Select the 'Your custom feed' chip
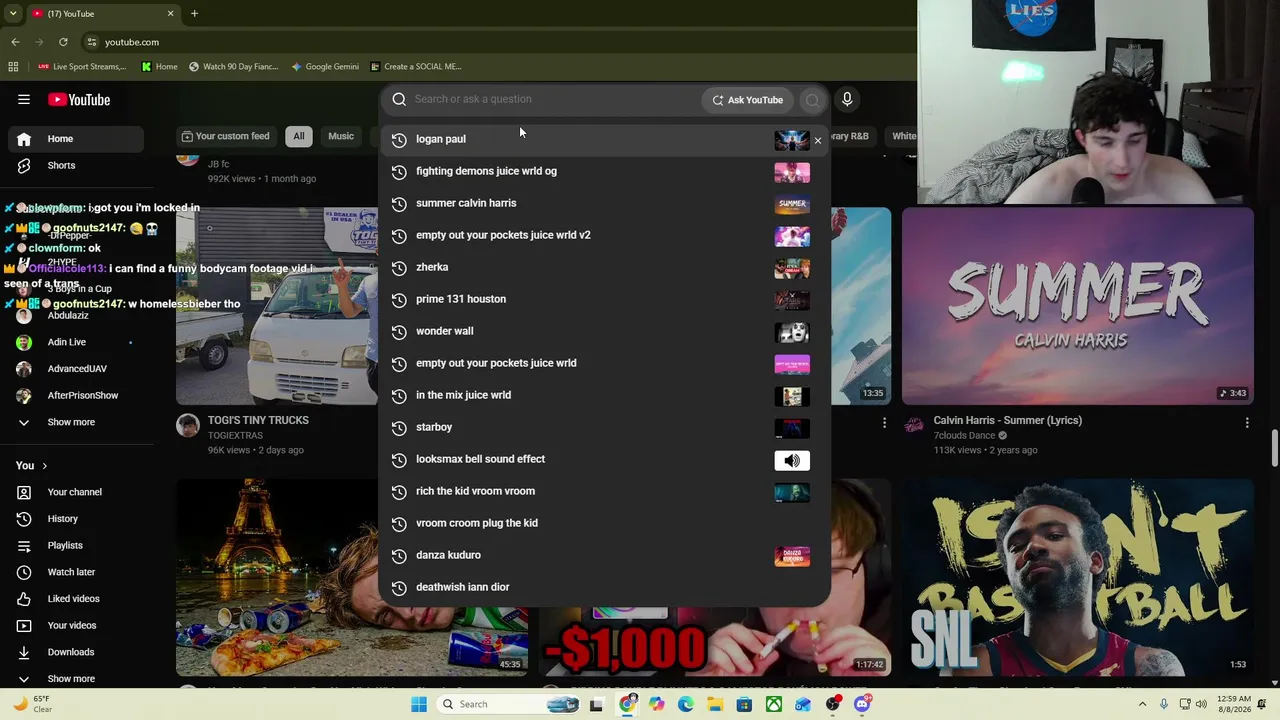1280x720 pixels. point(225,136)
